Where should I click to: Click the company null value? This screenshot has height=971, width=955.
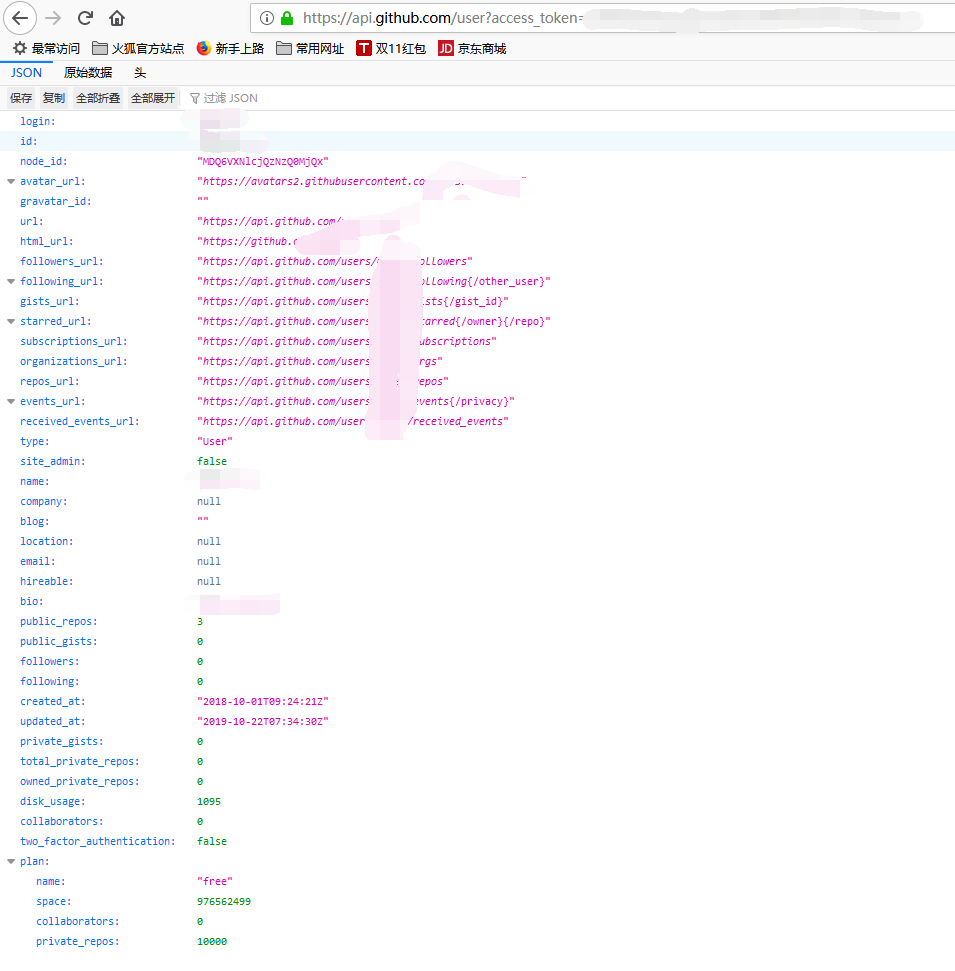209,502
